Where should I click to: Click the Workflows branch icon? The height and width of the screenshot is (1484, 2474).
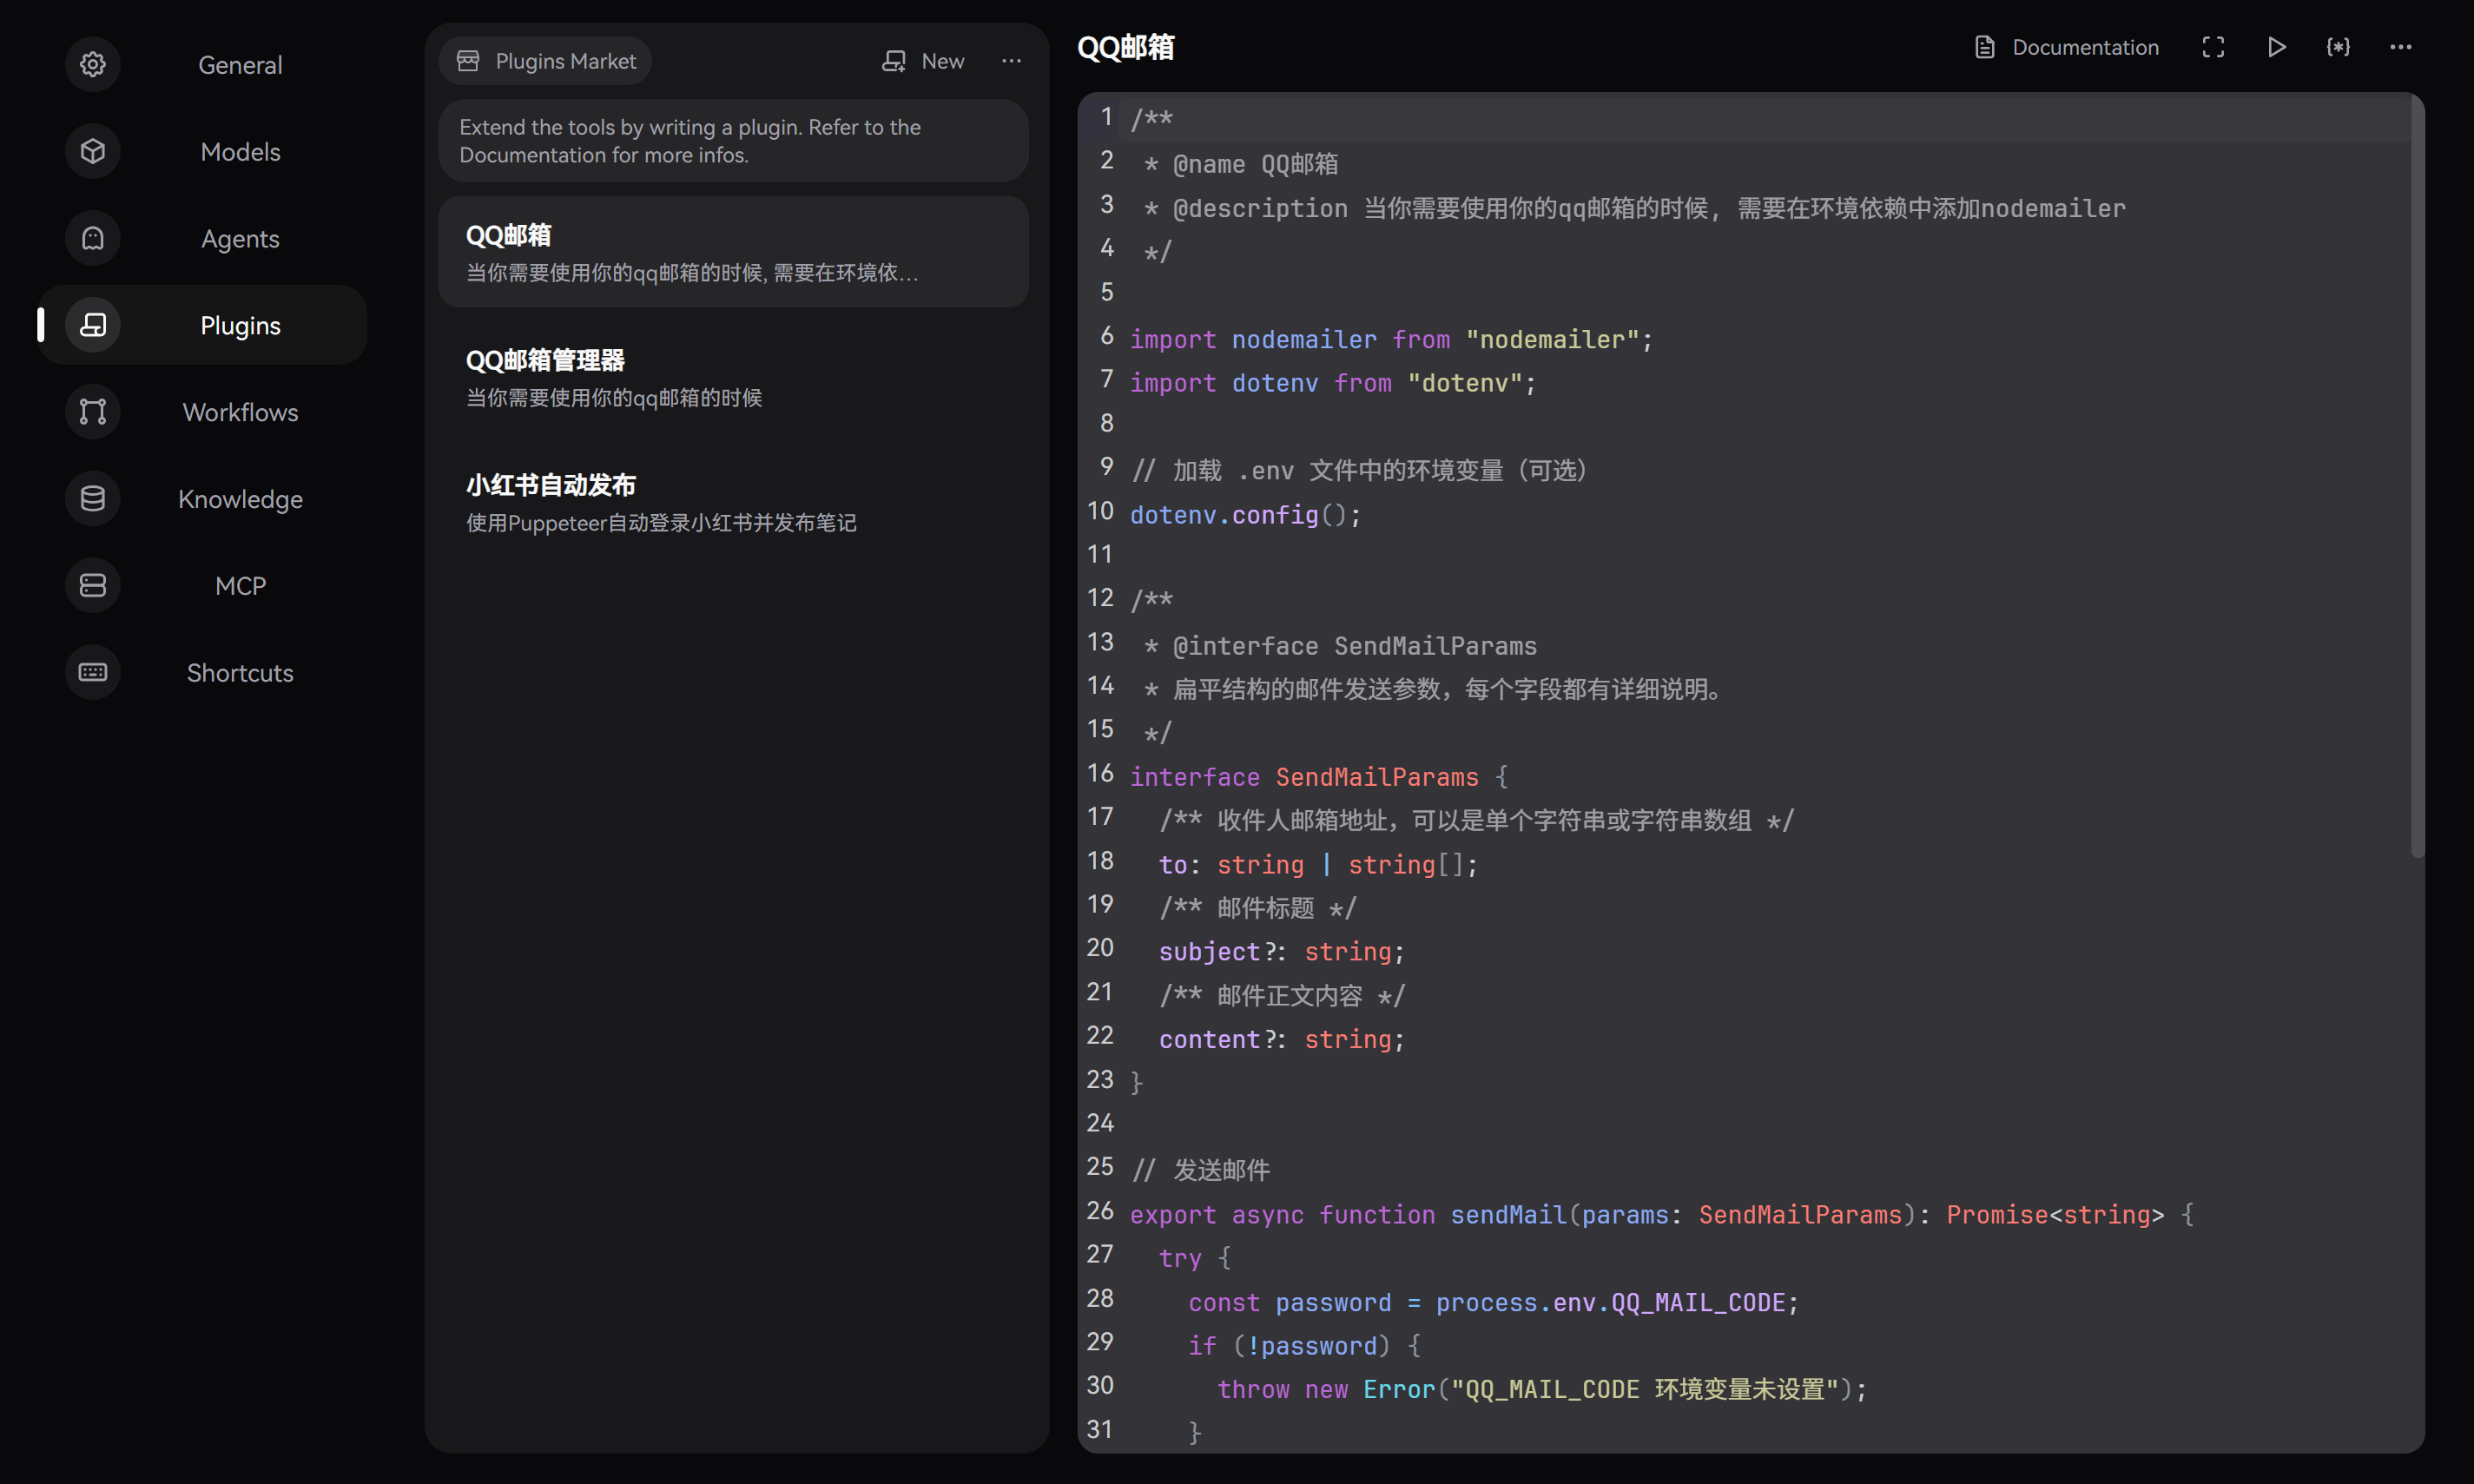point(93,412)
